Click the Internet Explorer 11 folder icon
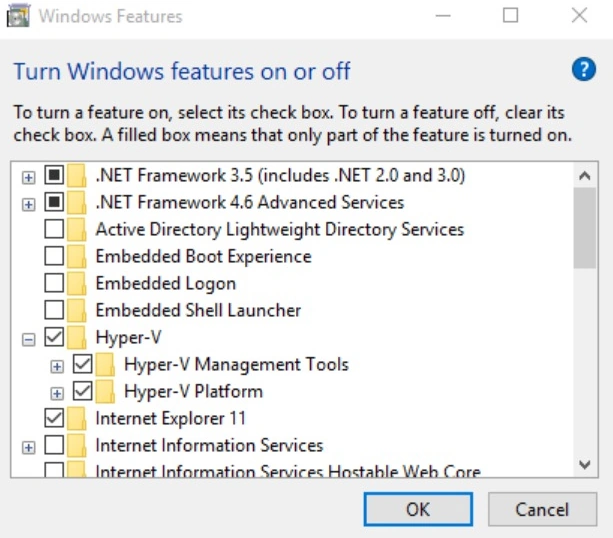 click(77, 419)
